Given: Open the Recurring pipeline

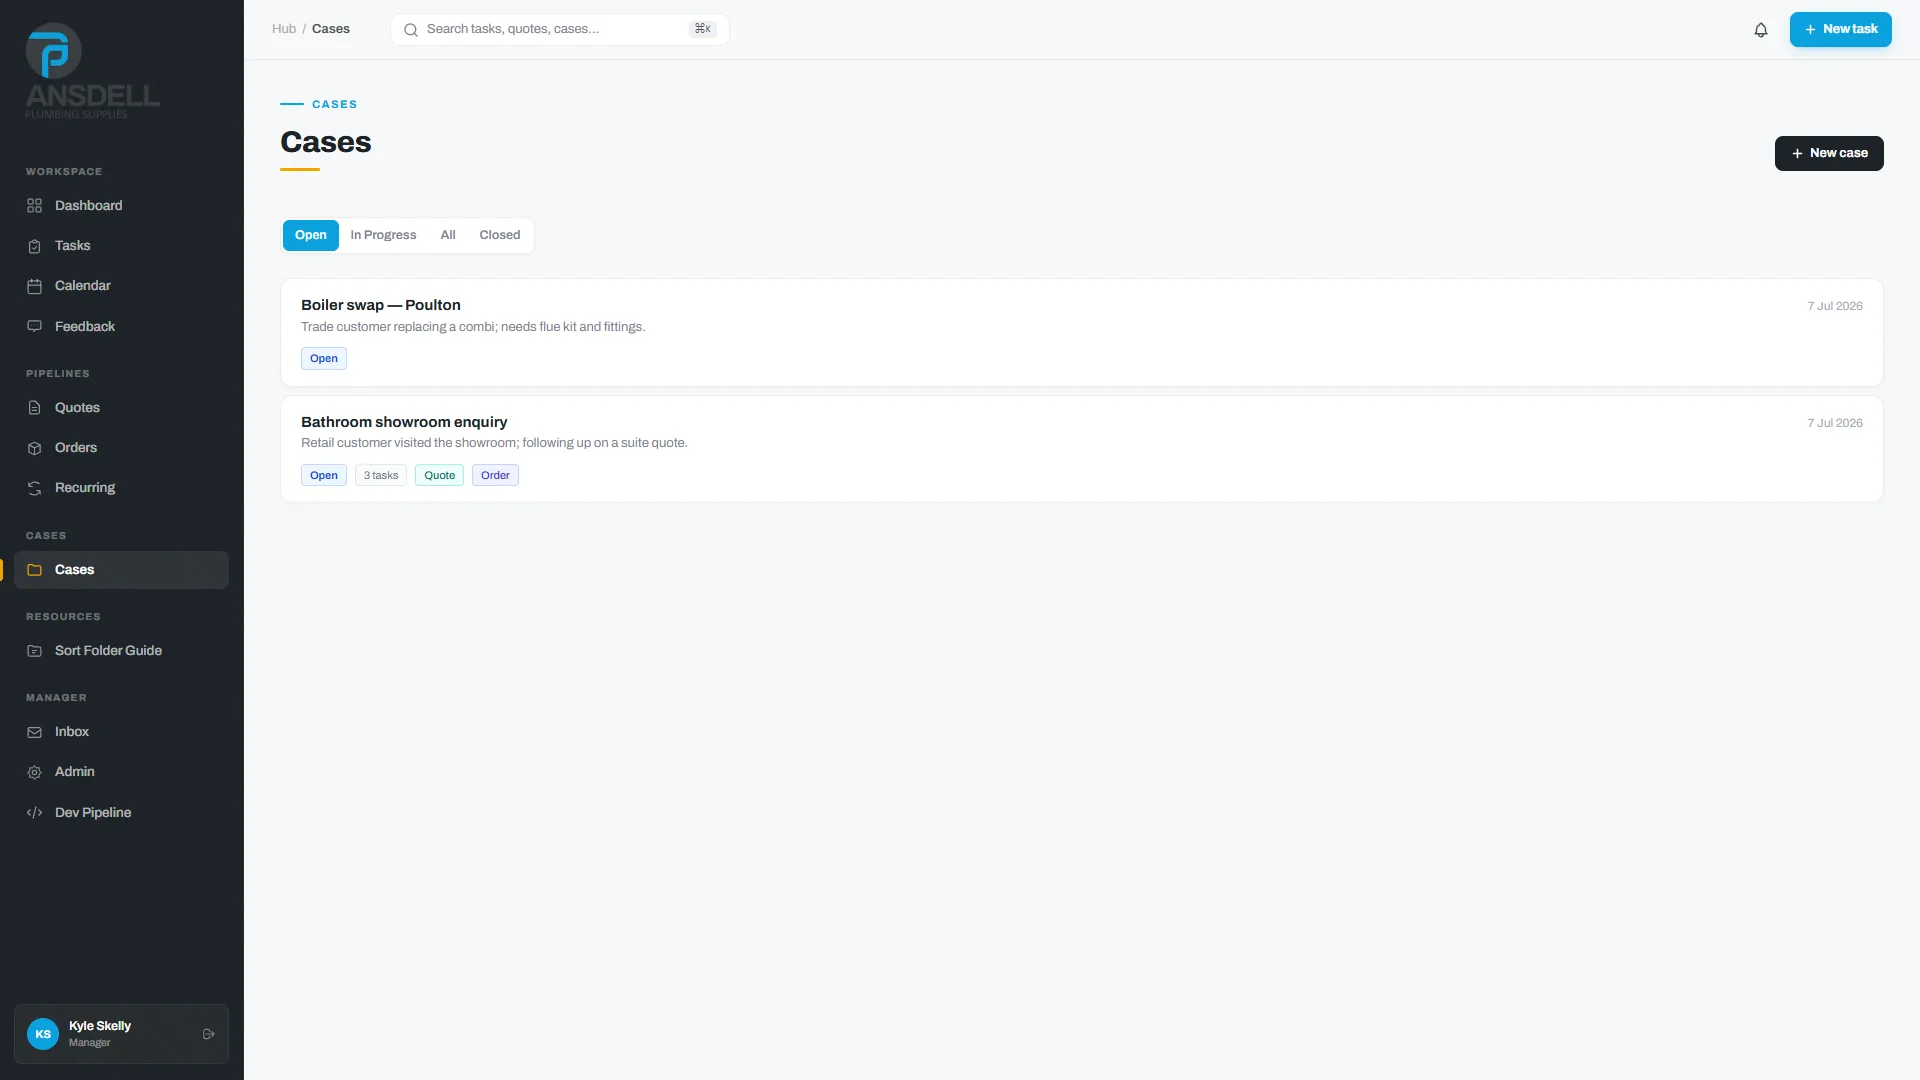Looking at the screenshot, I should point(121,488).
